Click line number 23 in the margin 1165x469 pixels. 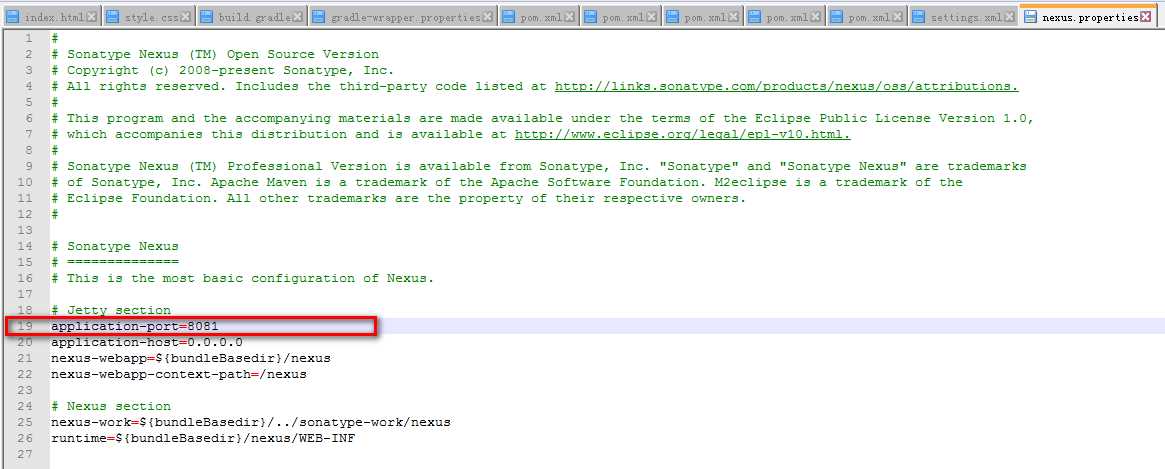click(25, 390)
